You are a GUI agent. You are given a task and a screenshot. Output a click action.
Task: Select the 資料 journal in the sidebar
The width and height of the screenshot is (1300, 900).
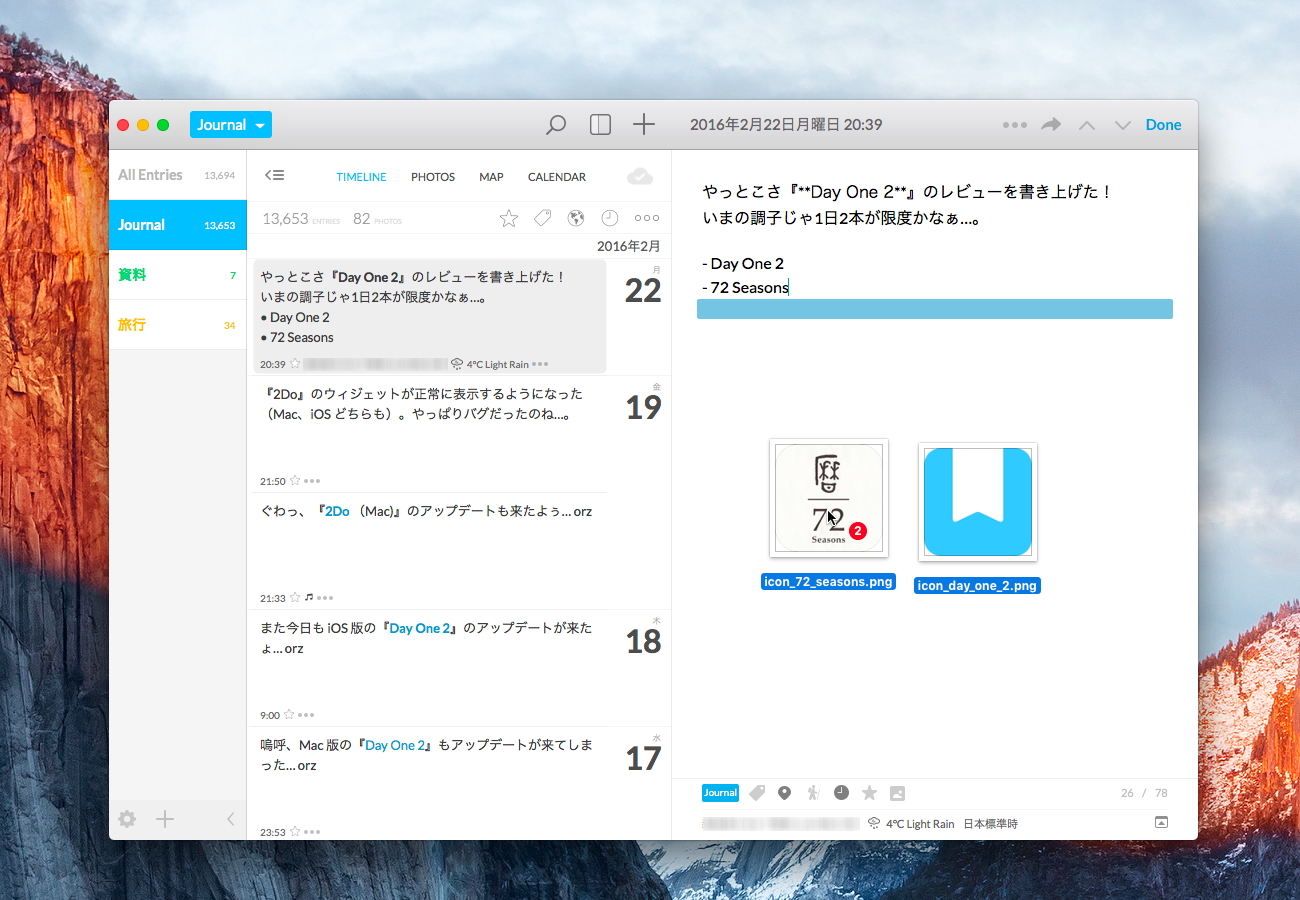tap(177, 275)
